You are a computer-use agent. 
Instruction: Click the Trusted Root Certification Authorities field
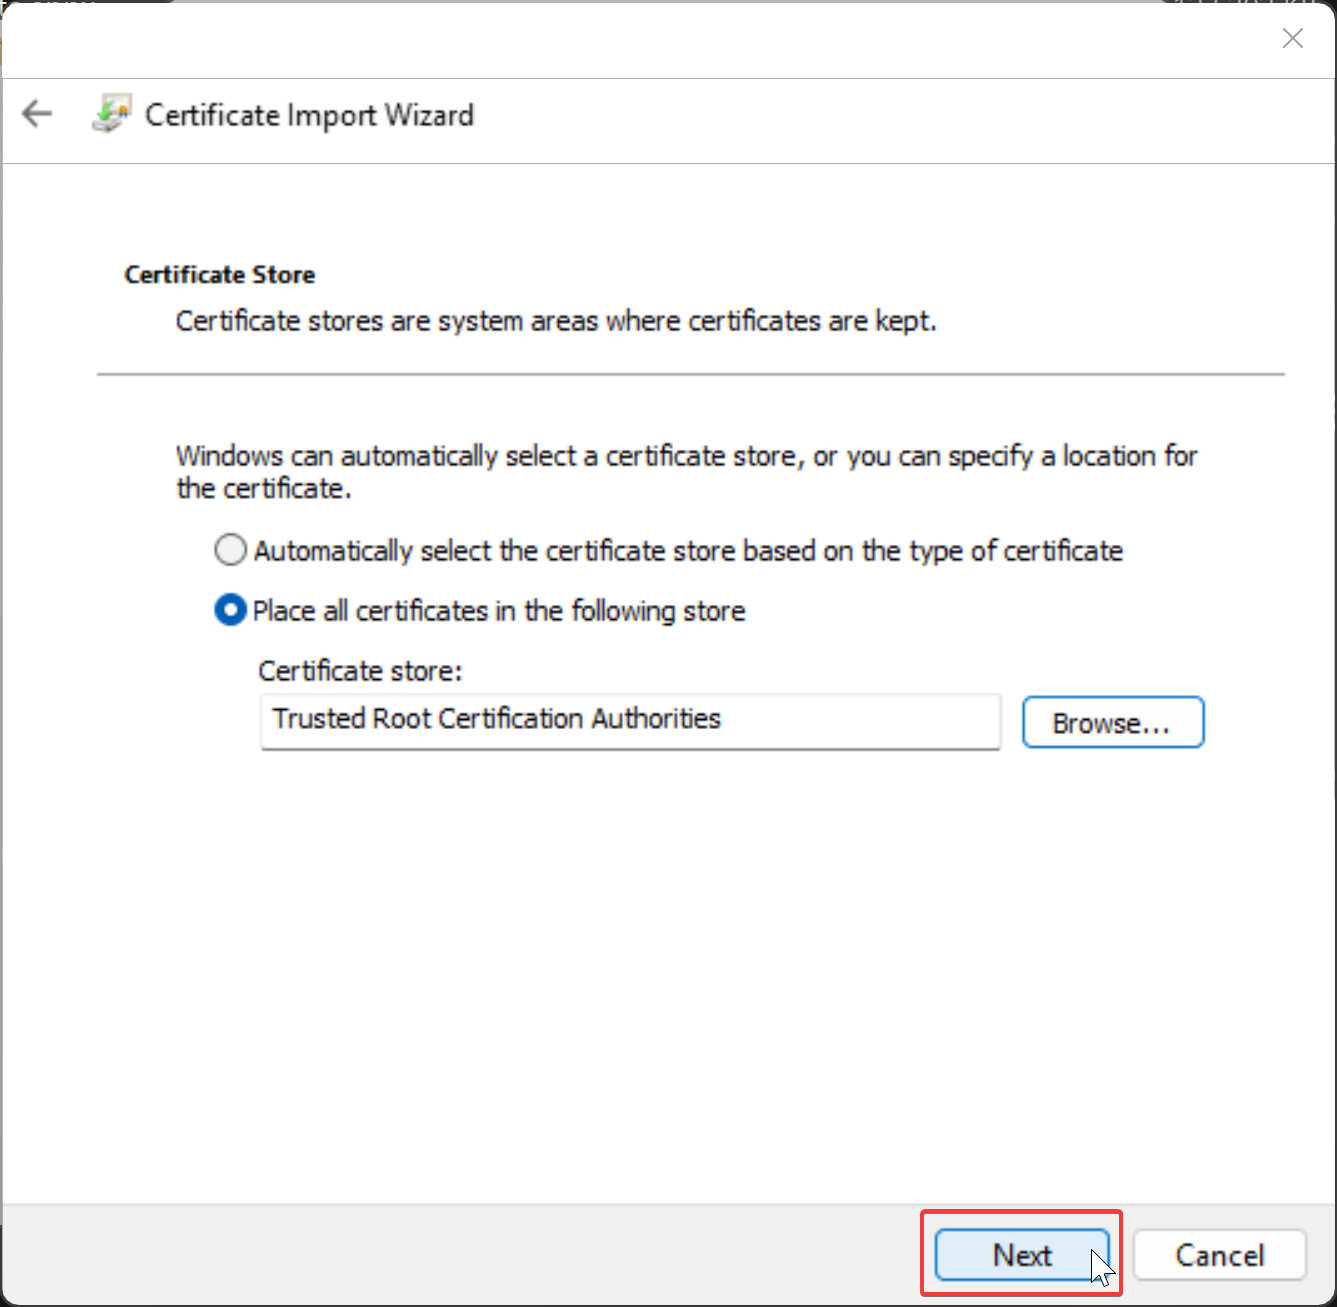(x=630, y=720)
